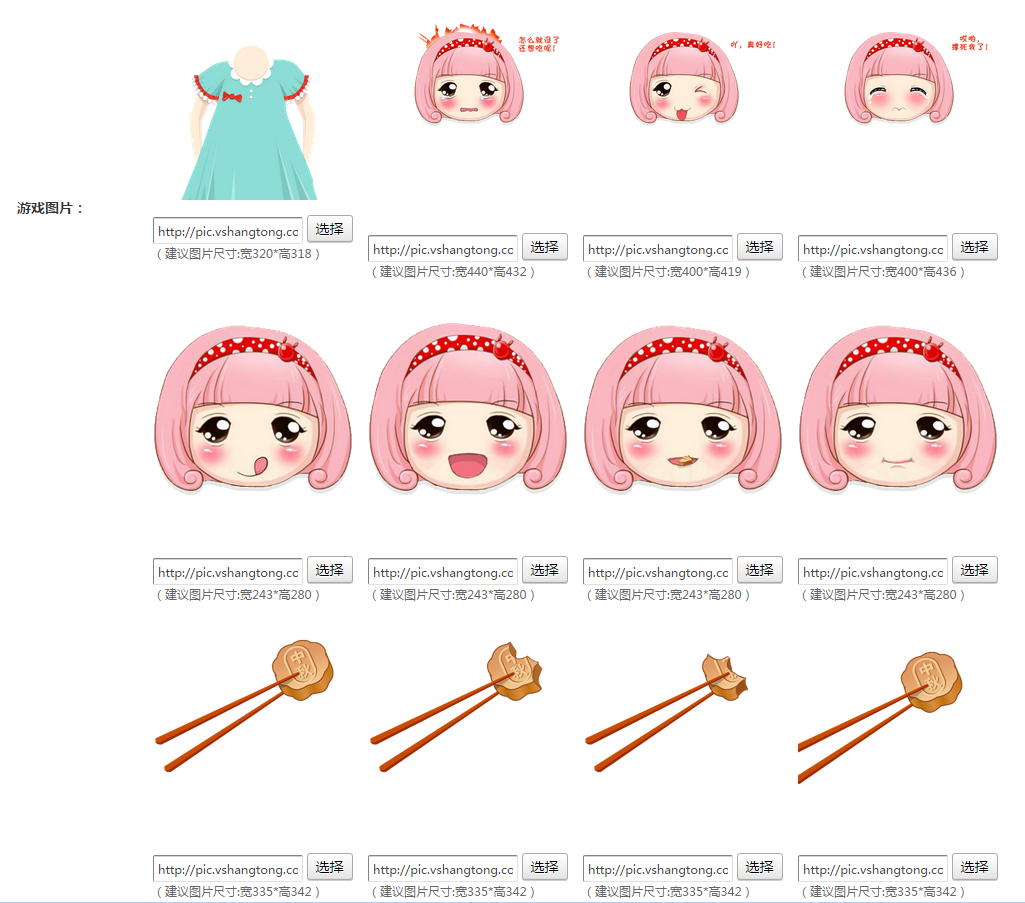Select the crying face image
The width and height of the screenshot is (1025, 903).
(x=899, y=78)
